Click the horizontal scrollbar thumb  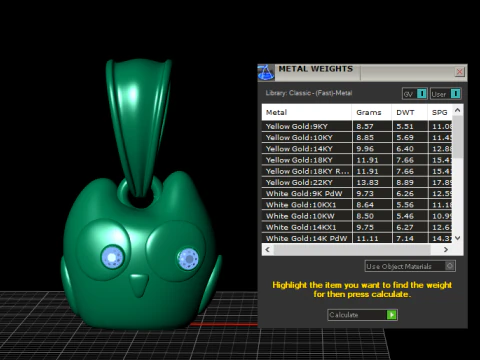tap(352, 249)
